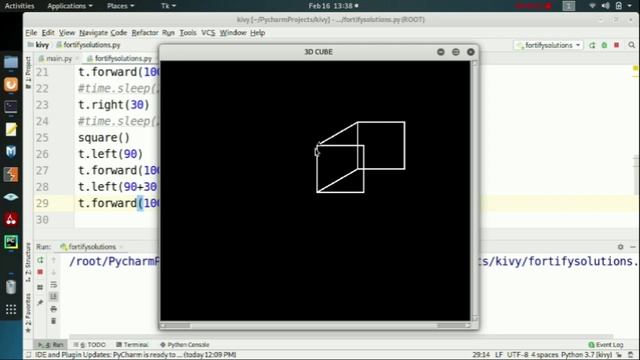Open the Window menu
The height and width of the screenshot is (360, 640).
[233, 33]
